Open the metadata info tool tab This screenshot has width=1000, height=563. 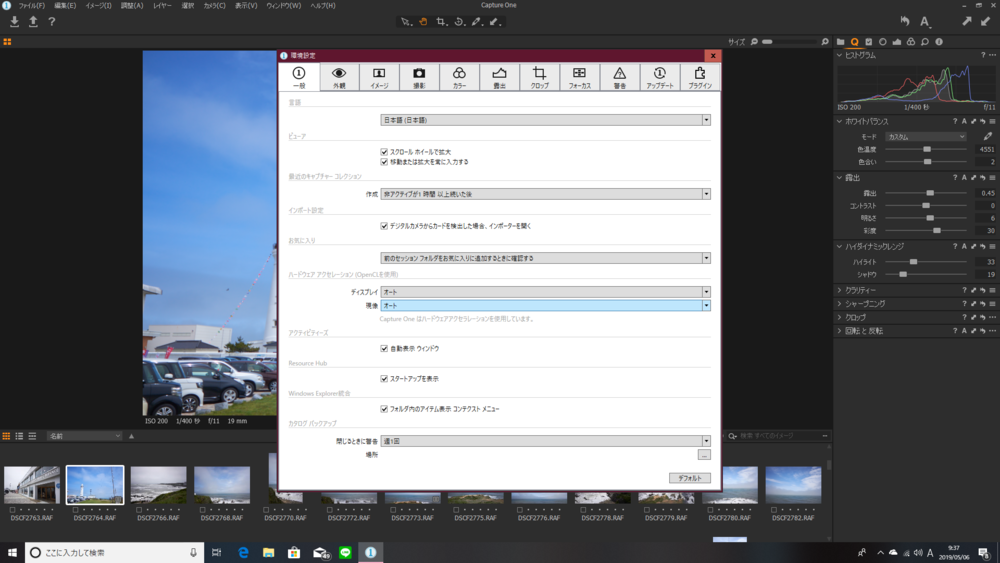[939, 41]
